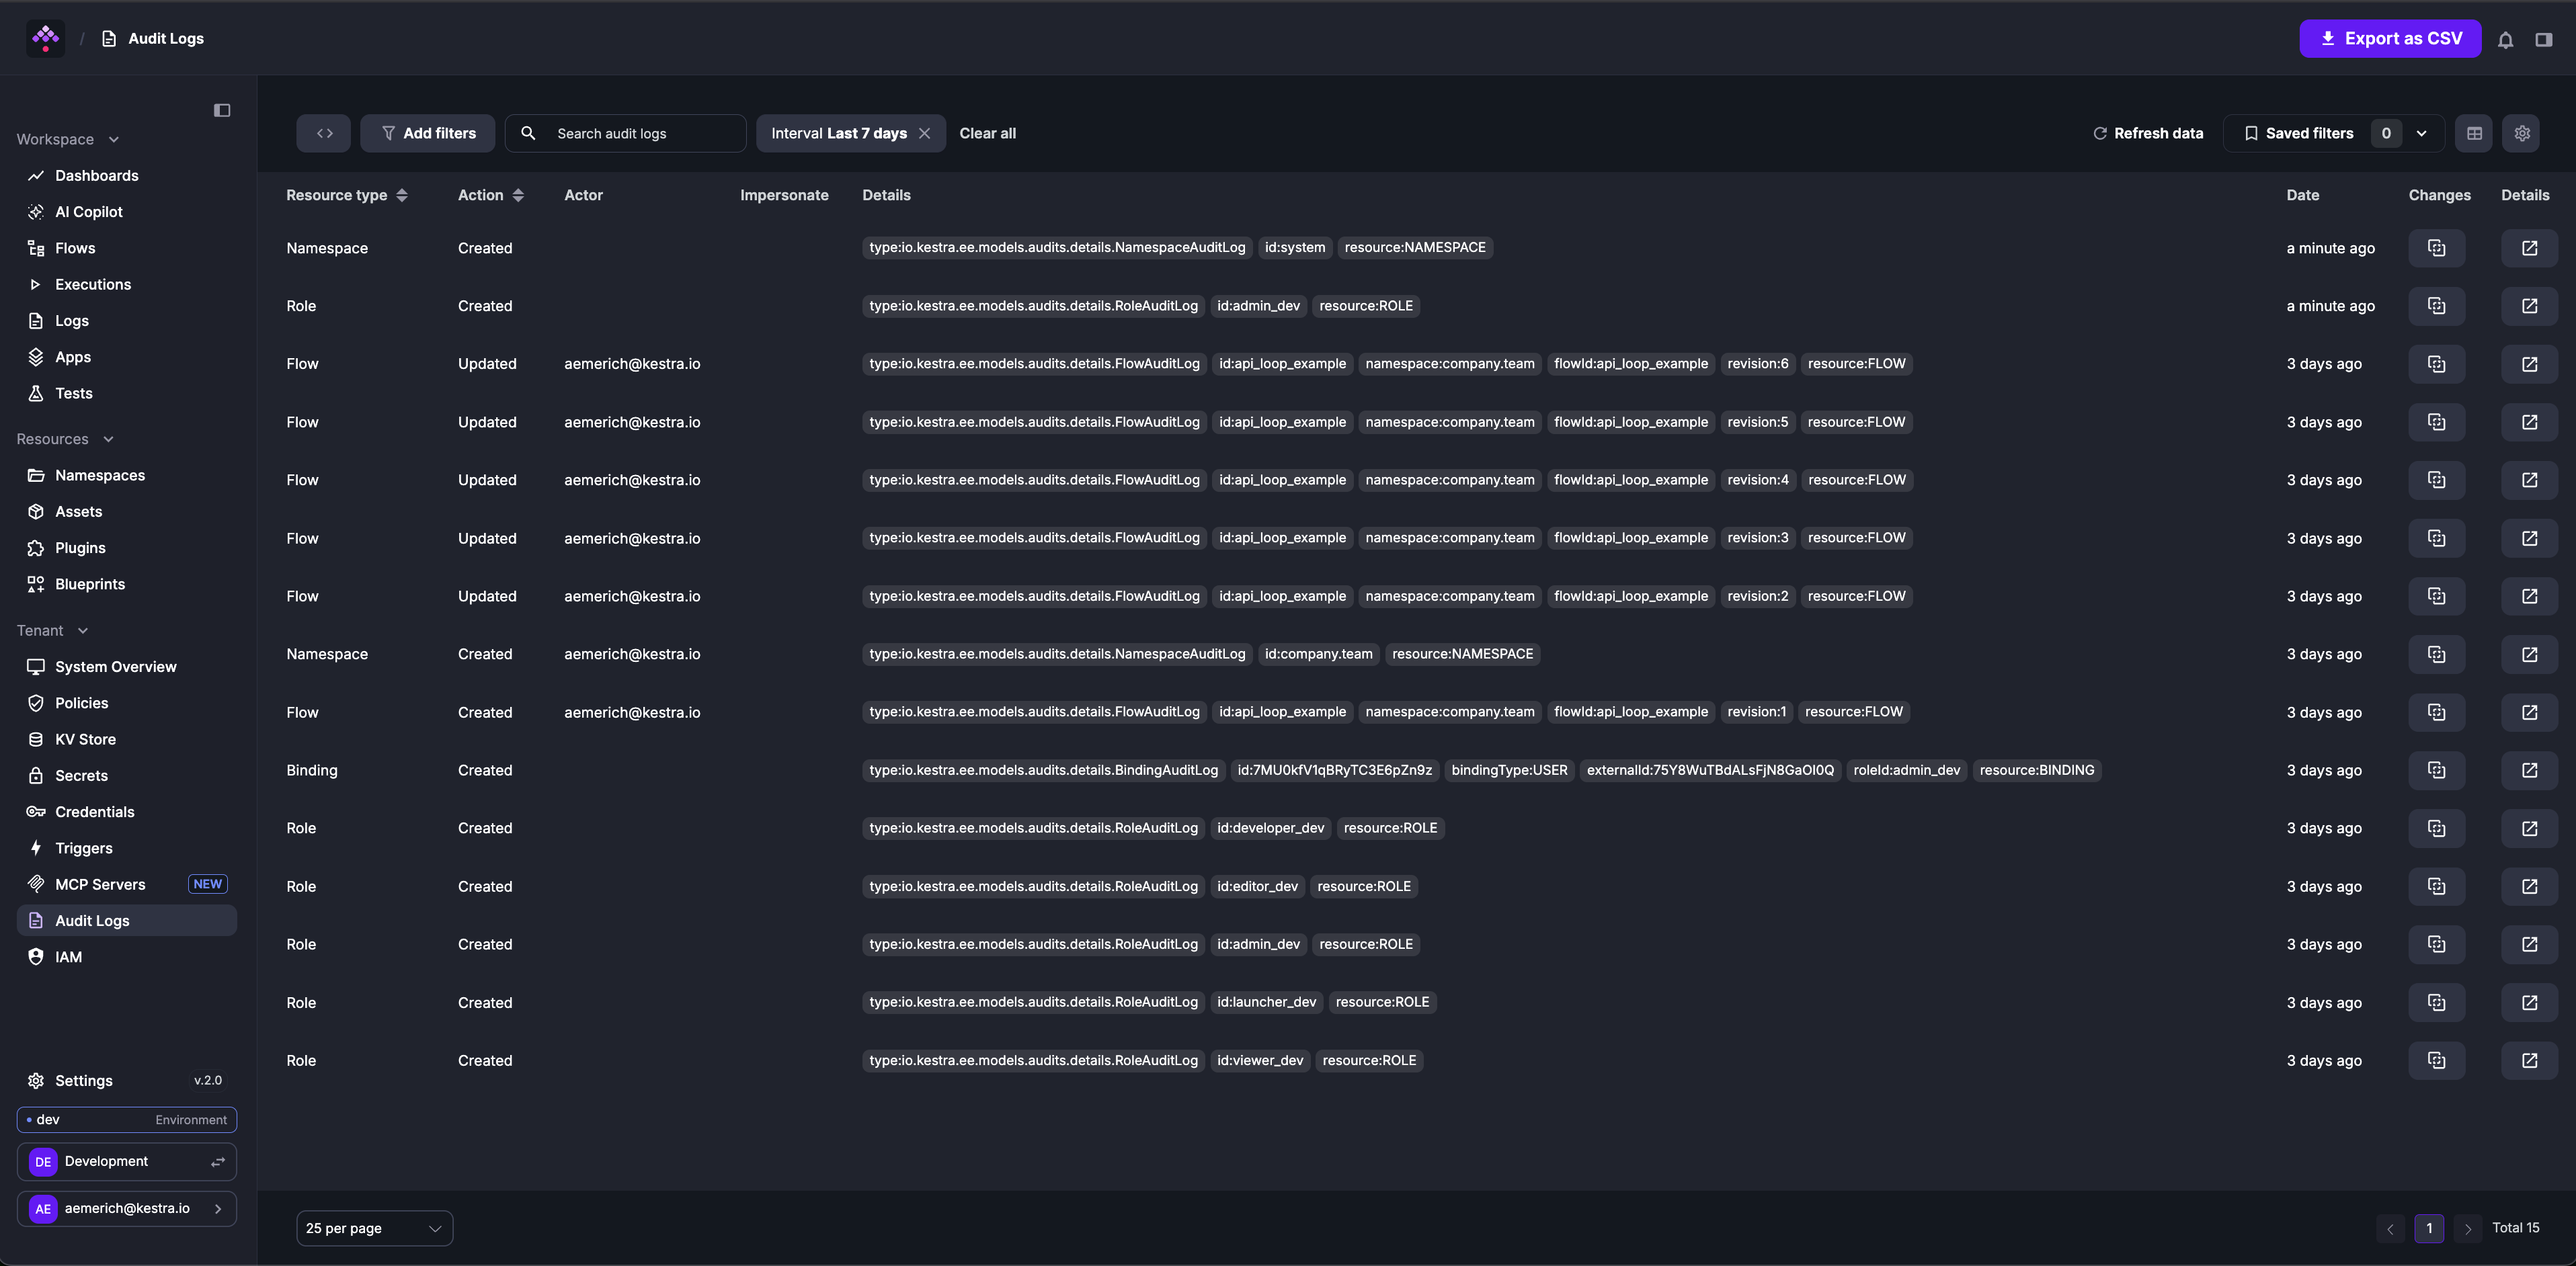Select page 1 in pagination

click(2429, 1228)
